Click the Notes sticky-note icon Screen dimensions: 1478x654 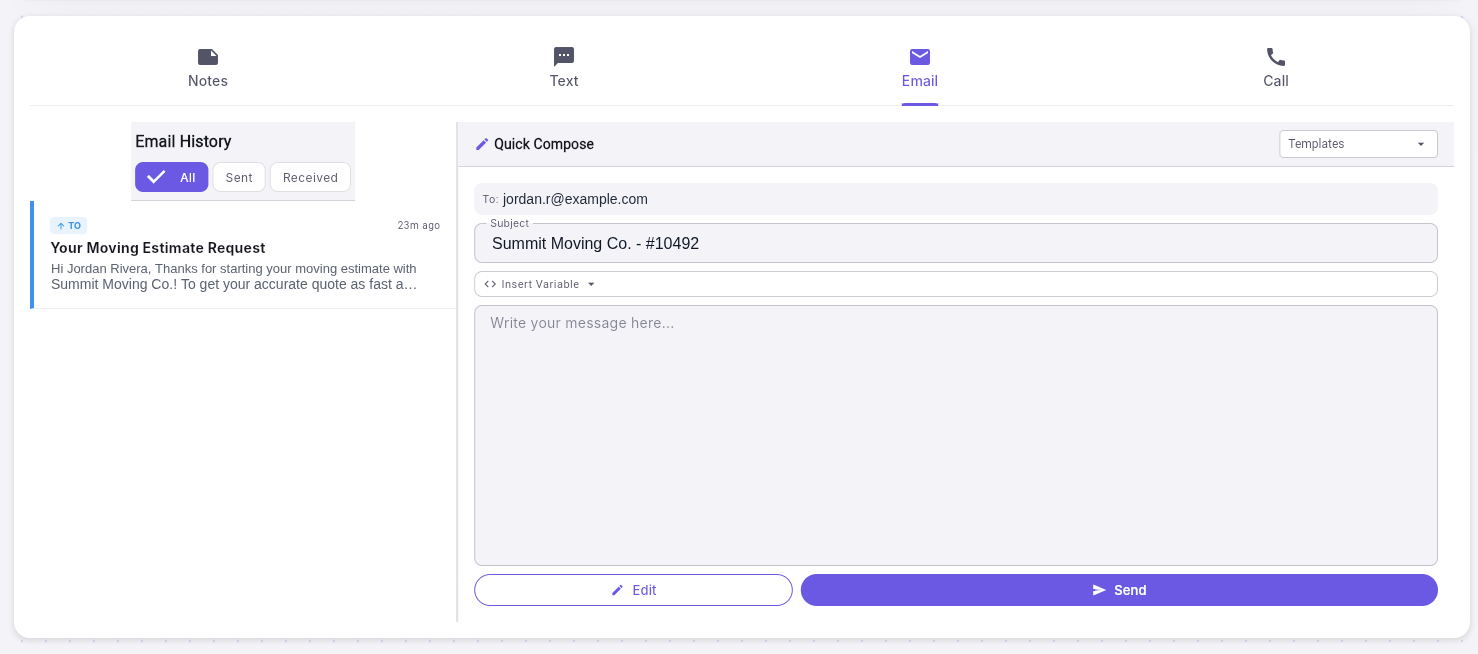pos(208,57)
